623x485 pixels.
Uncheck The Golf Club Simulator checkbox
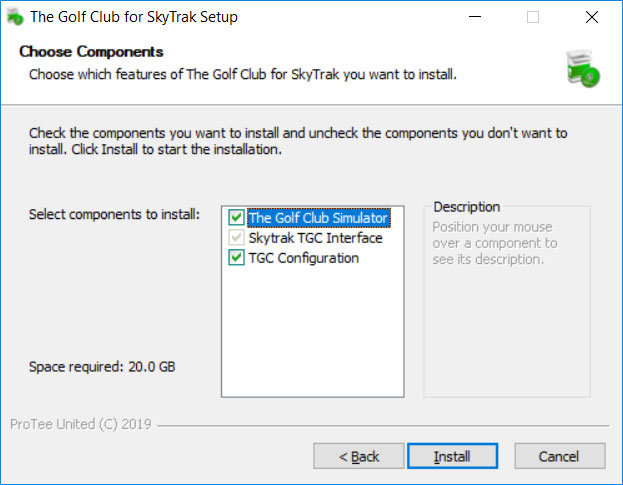[x=236, y=217]
